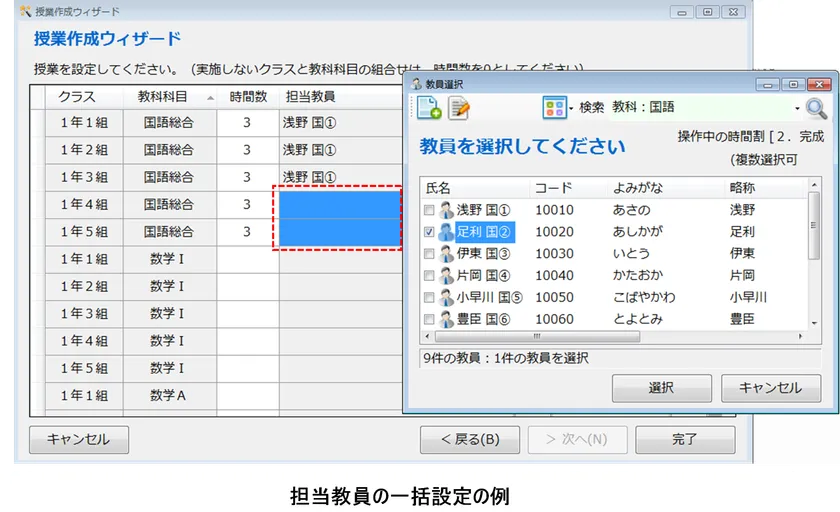
Task: Select the 担当教員 cell for 1年4組
Action: 340,204
